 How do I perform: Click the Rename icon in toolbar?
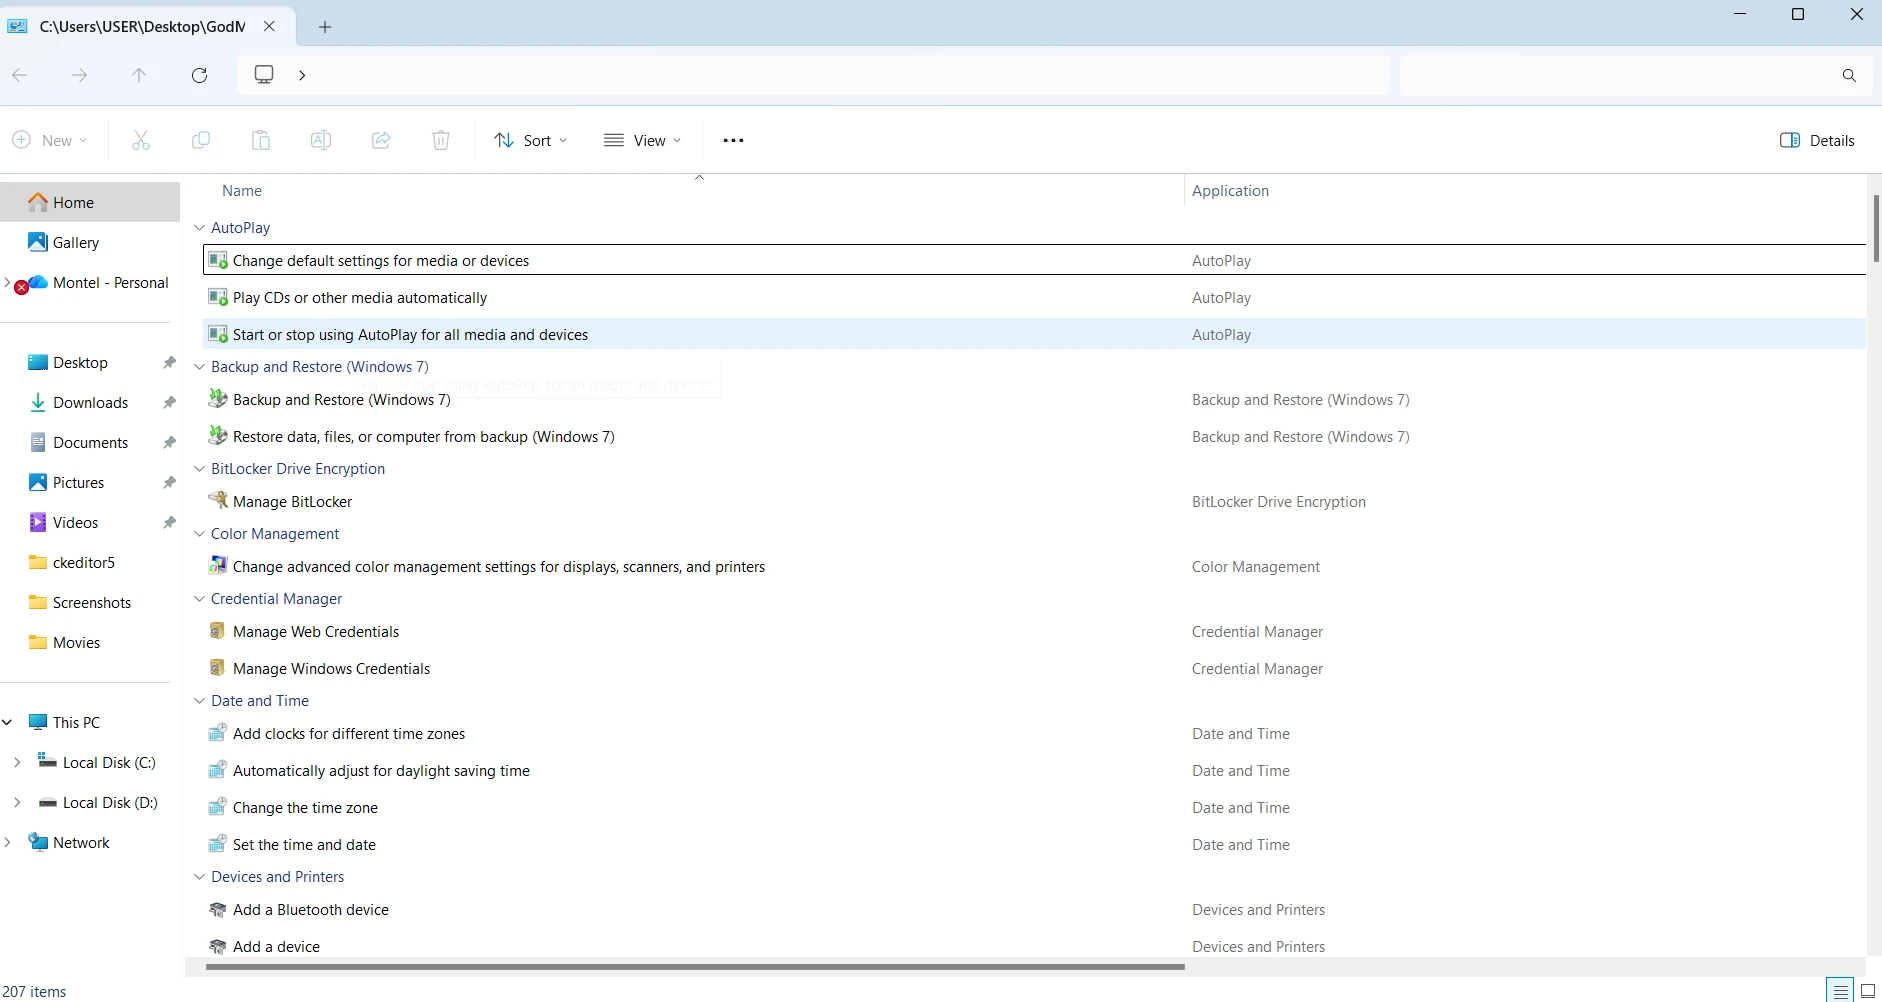click(321, 140)
